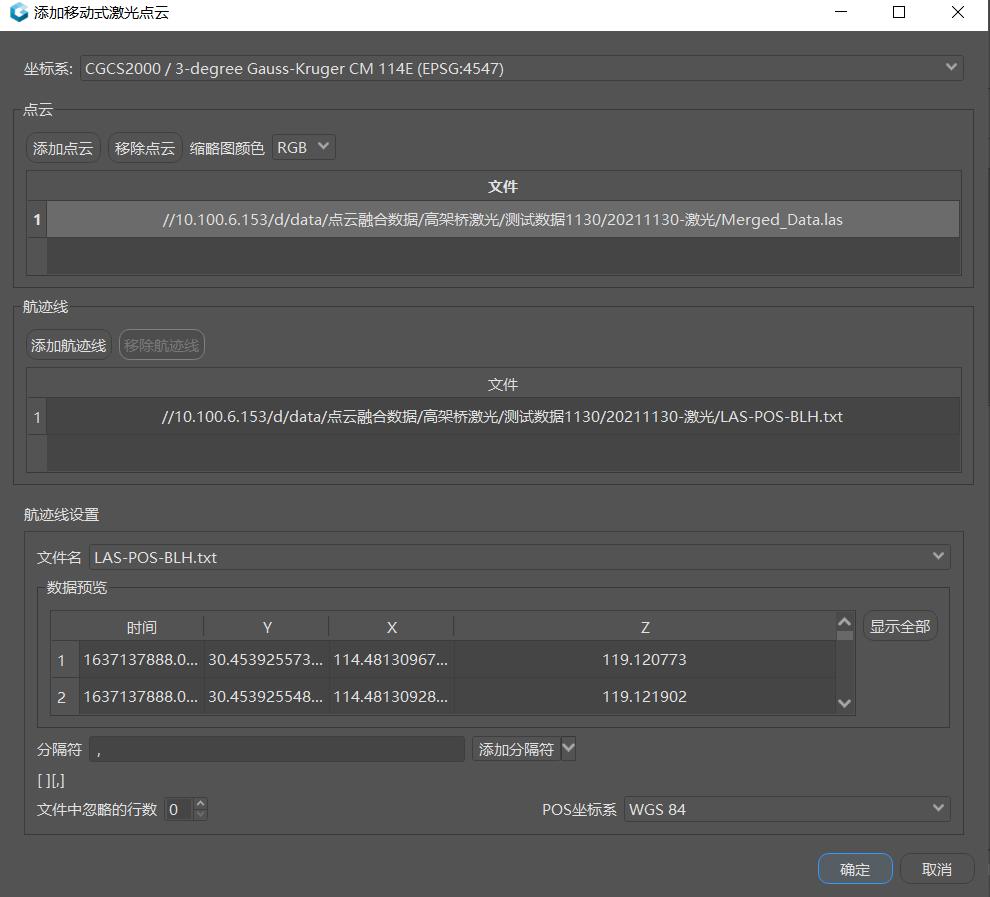Open the POS坐标系 WGS 84 dropdown
990x897 pixels.
[787, 809]
